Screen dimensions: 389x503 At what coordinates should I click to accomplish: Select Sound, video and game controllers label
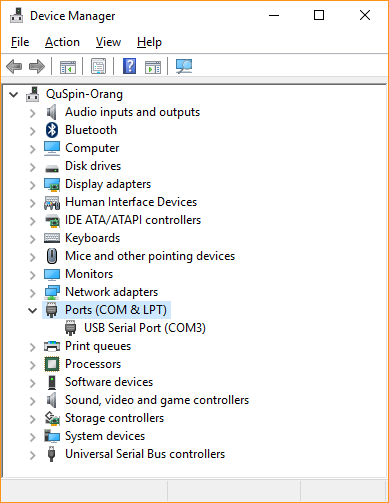point(157,400)
